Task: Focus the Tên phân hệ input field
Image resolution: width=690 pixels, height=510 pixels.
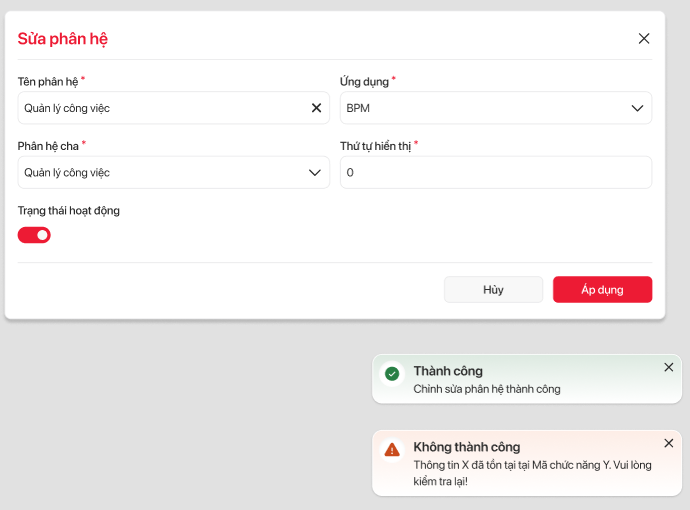Action: 160,108
